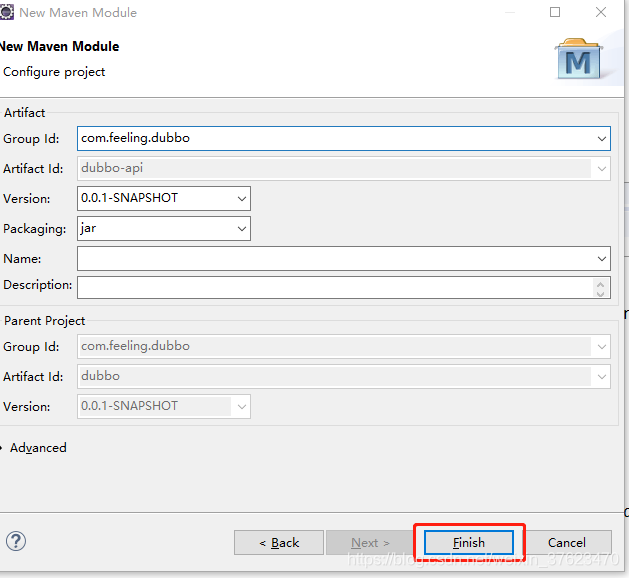Click the Name: label

click(22, 259)
